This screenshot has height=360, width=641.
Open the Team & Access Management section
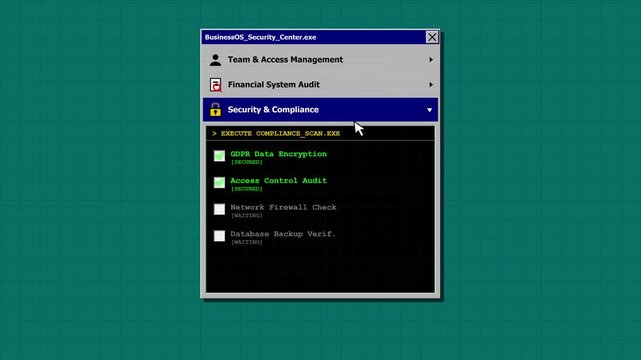click(320, 60)
